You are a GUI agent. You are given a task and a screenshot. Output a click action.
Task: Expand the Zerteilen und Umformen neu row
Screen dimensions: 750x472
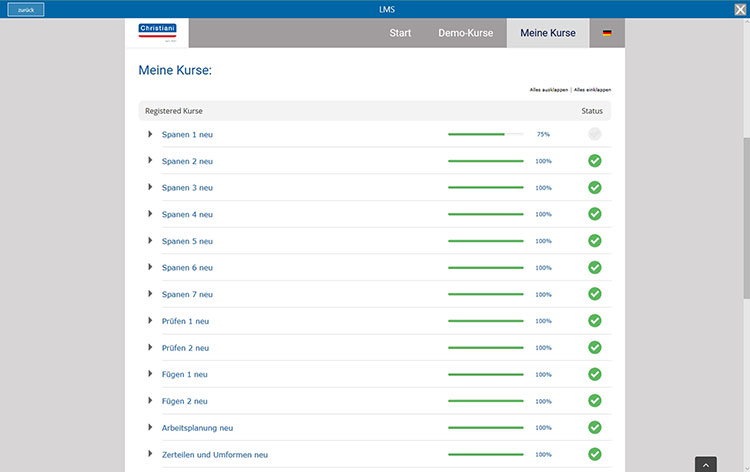click(x=150, y=453)
